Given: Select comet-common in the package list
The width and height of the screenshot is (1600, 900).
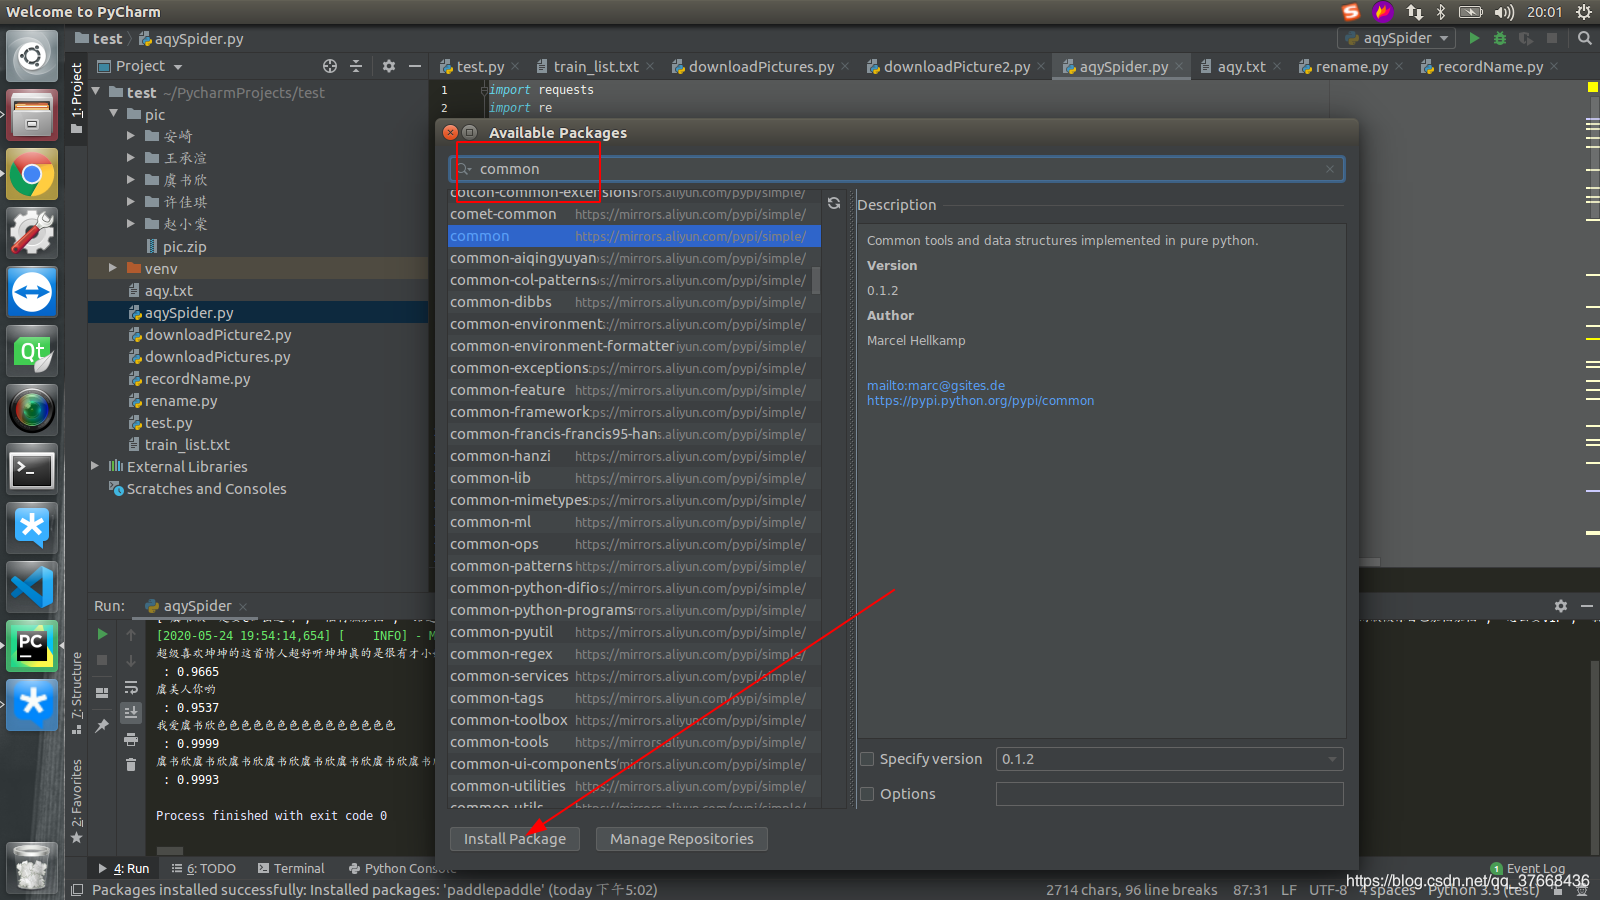Looking at the screenshot, I should pyautogui.click(x=634, y=214).
